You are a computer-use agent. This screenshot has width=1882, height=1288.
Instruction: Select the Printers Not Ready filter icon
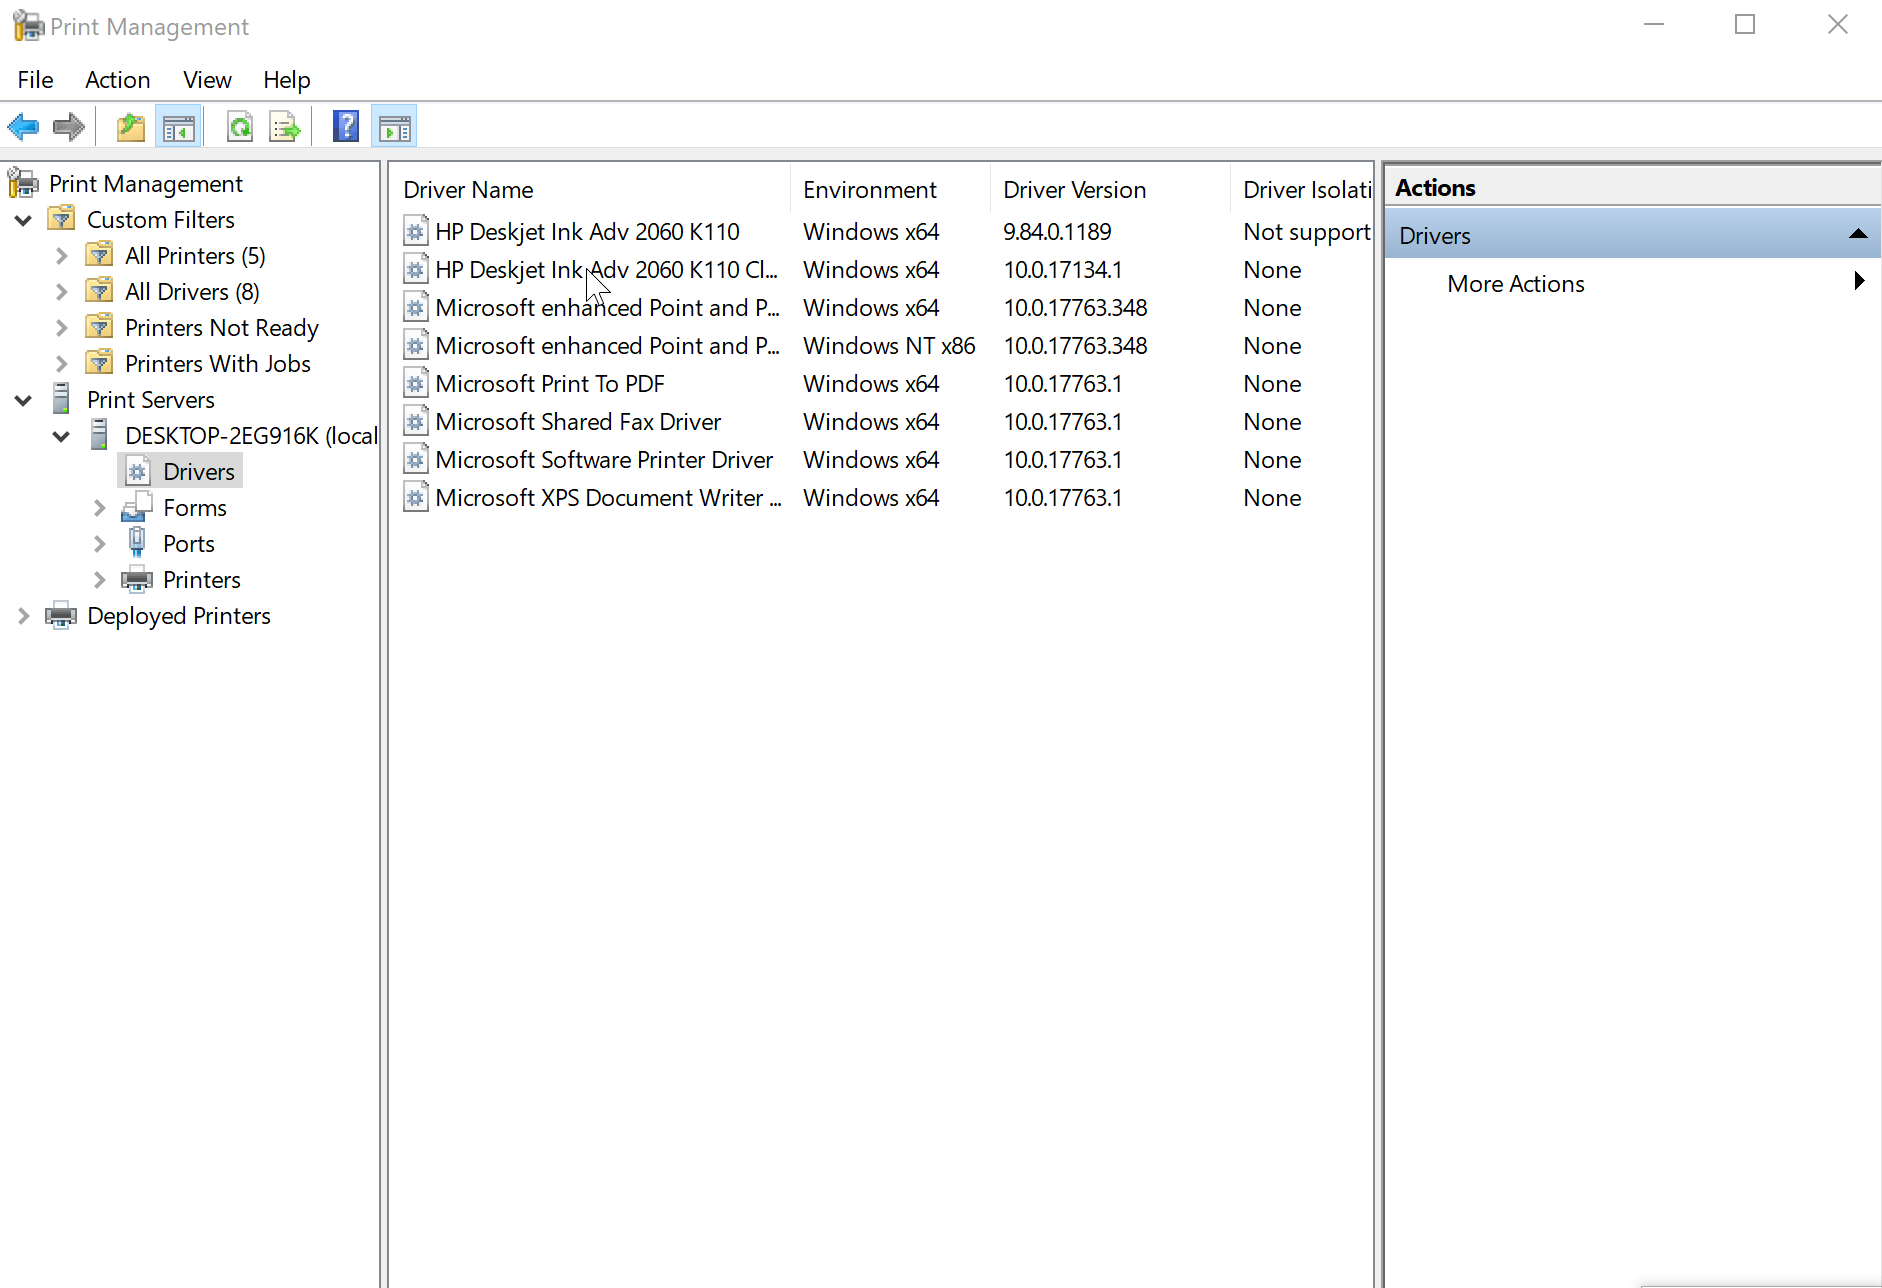tap(100, 326)
